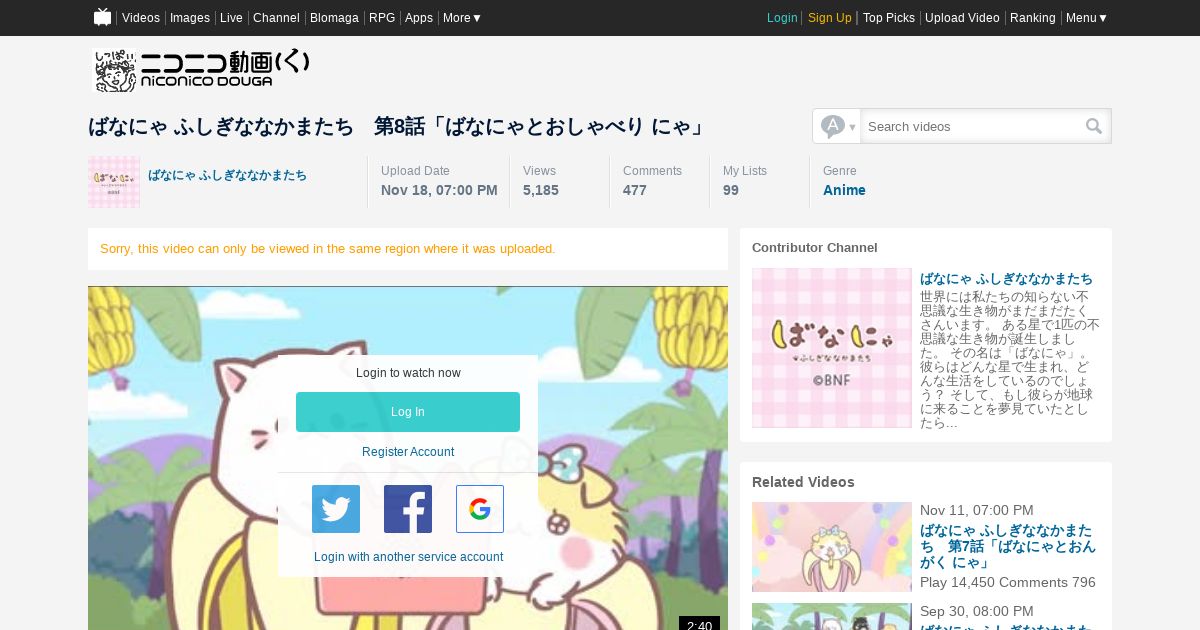Open Channel in the top navigation

(x=276, y=18)
